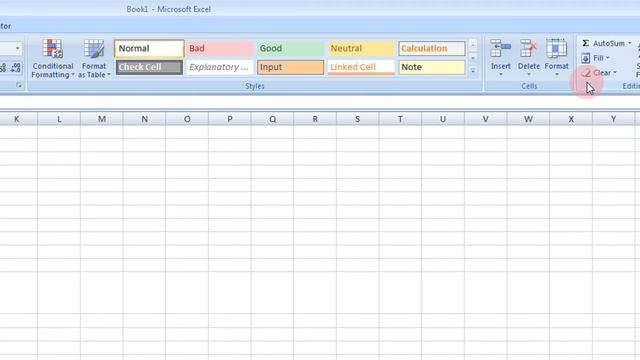Open Format as Table gallery
Screen dimensions: 640x360
(94, 59)
